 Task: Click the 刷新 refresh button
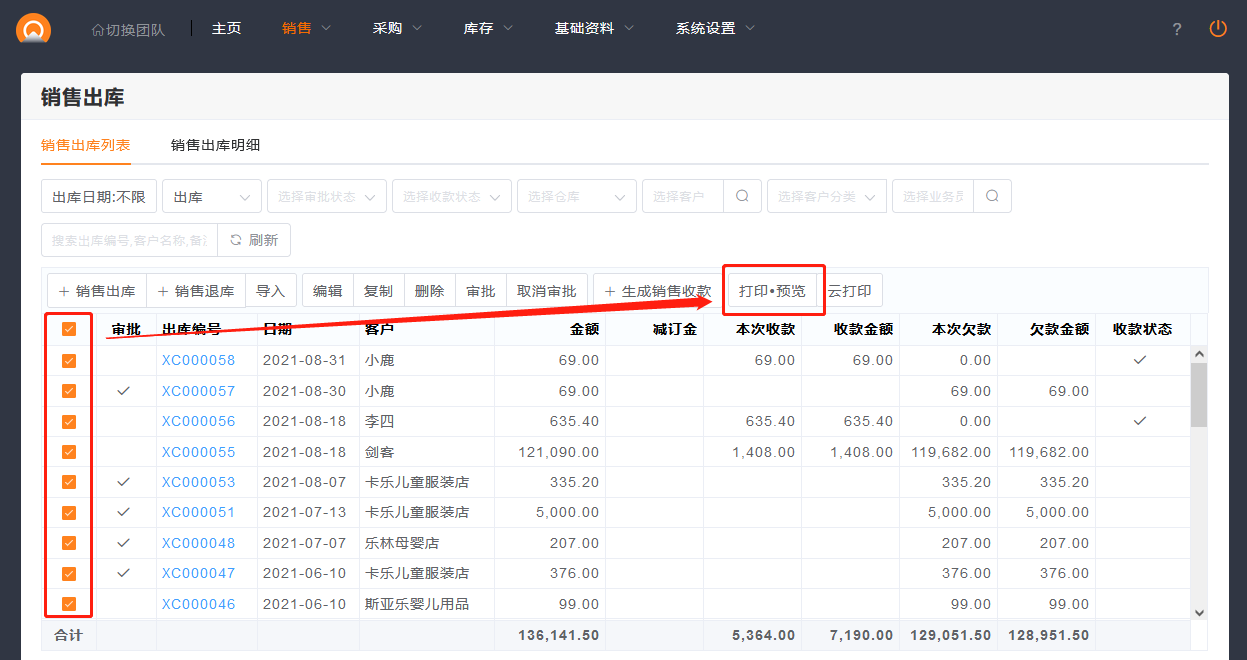tap(254, 240)
